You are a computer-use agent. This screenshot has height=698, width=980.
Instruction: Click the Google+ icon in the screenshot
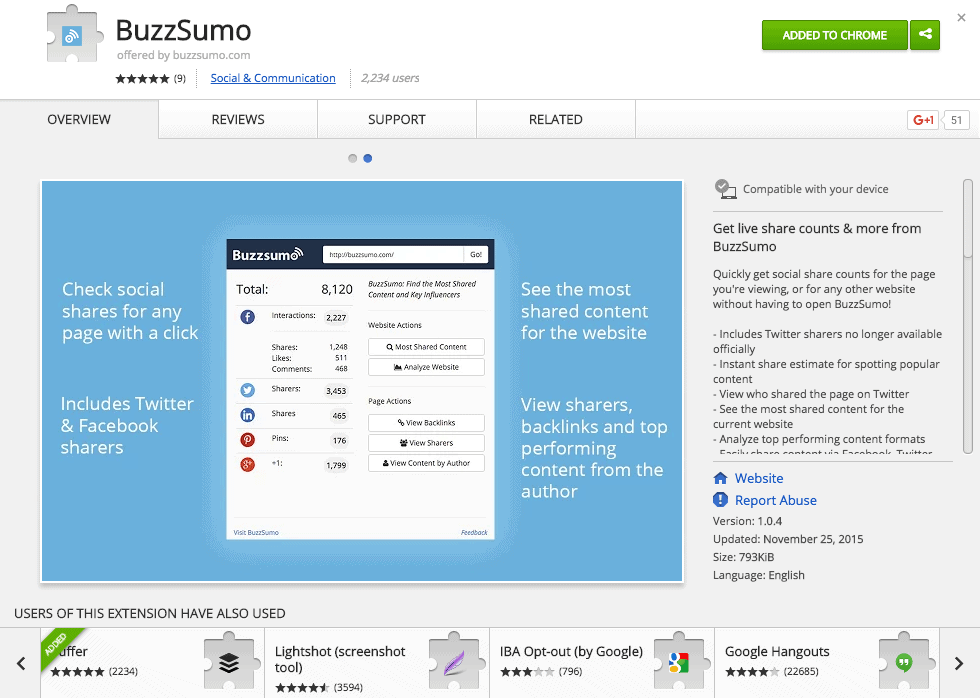[248, 464]
